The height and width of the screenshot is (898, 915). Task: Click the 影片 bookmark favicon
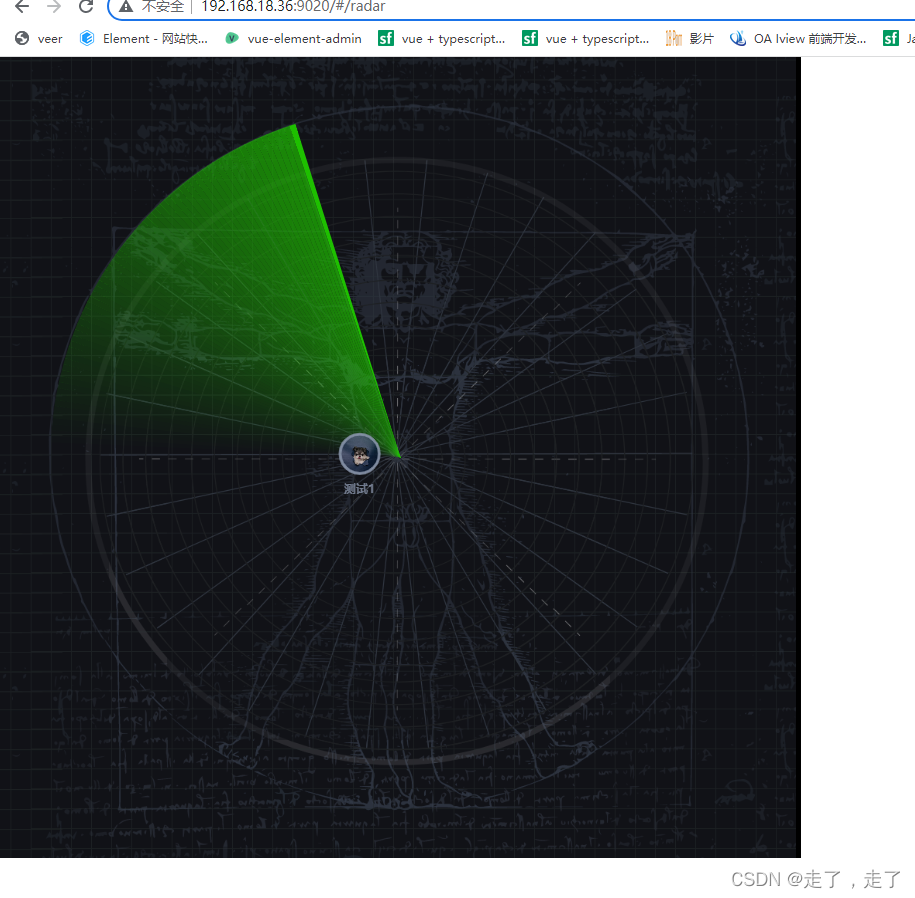[x=673, y=39]
